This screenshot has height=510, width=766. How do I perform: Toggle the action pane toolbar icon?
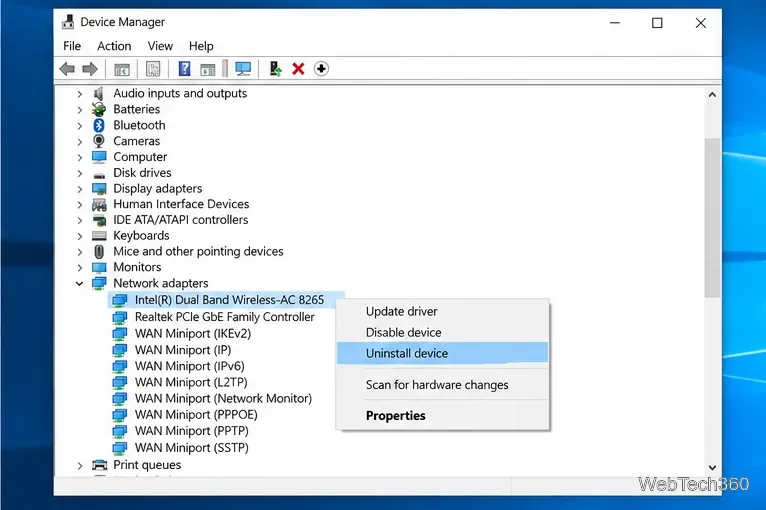click(x=208, y=69)
